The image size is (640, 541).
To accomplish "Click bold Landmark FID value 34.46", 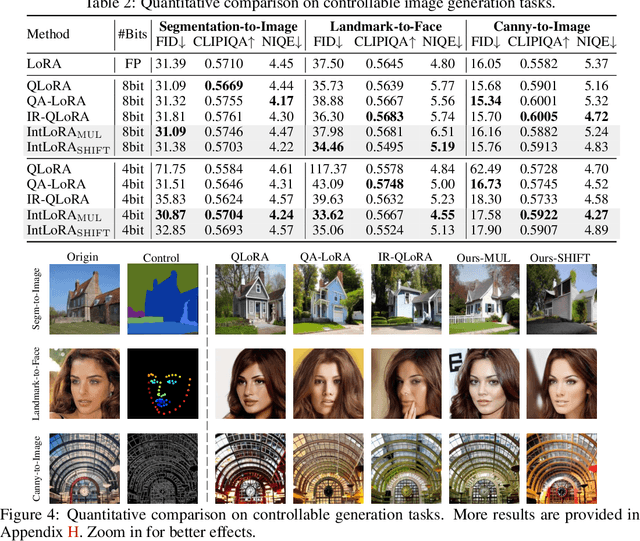I will pos(328,147).
